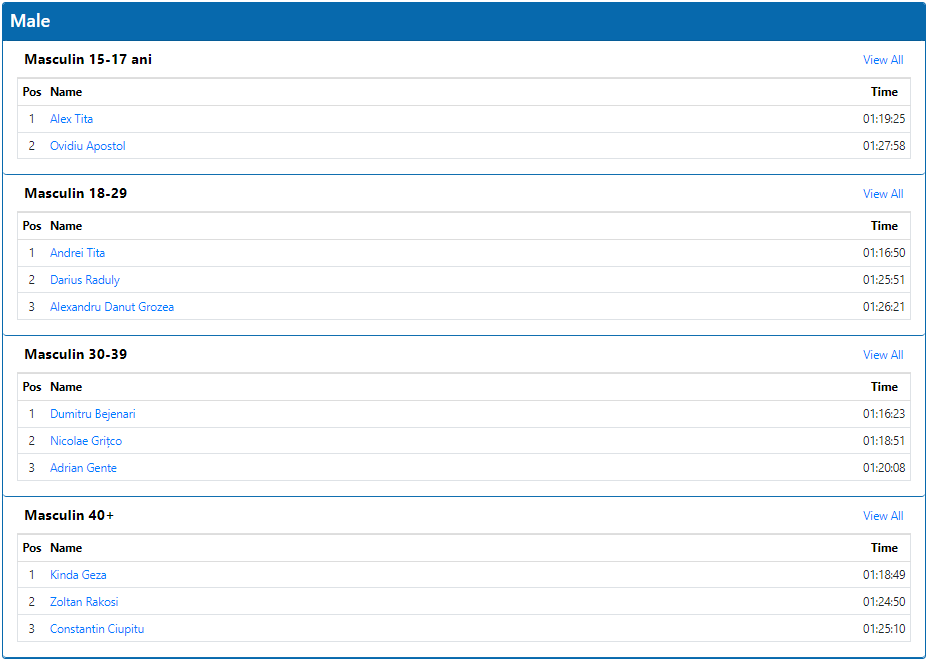Open Adrian Gente's result
The height and width of the screenshot is (660, 928).
(x=83, y=468)
